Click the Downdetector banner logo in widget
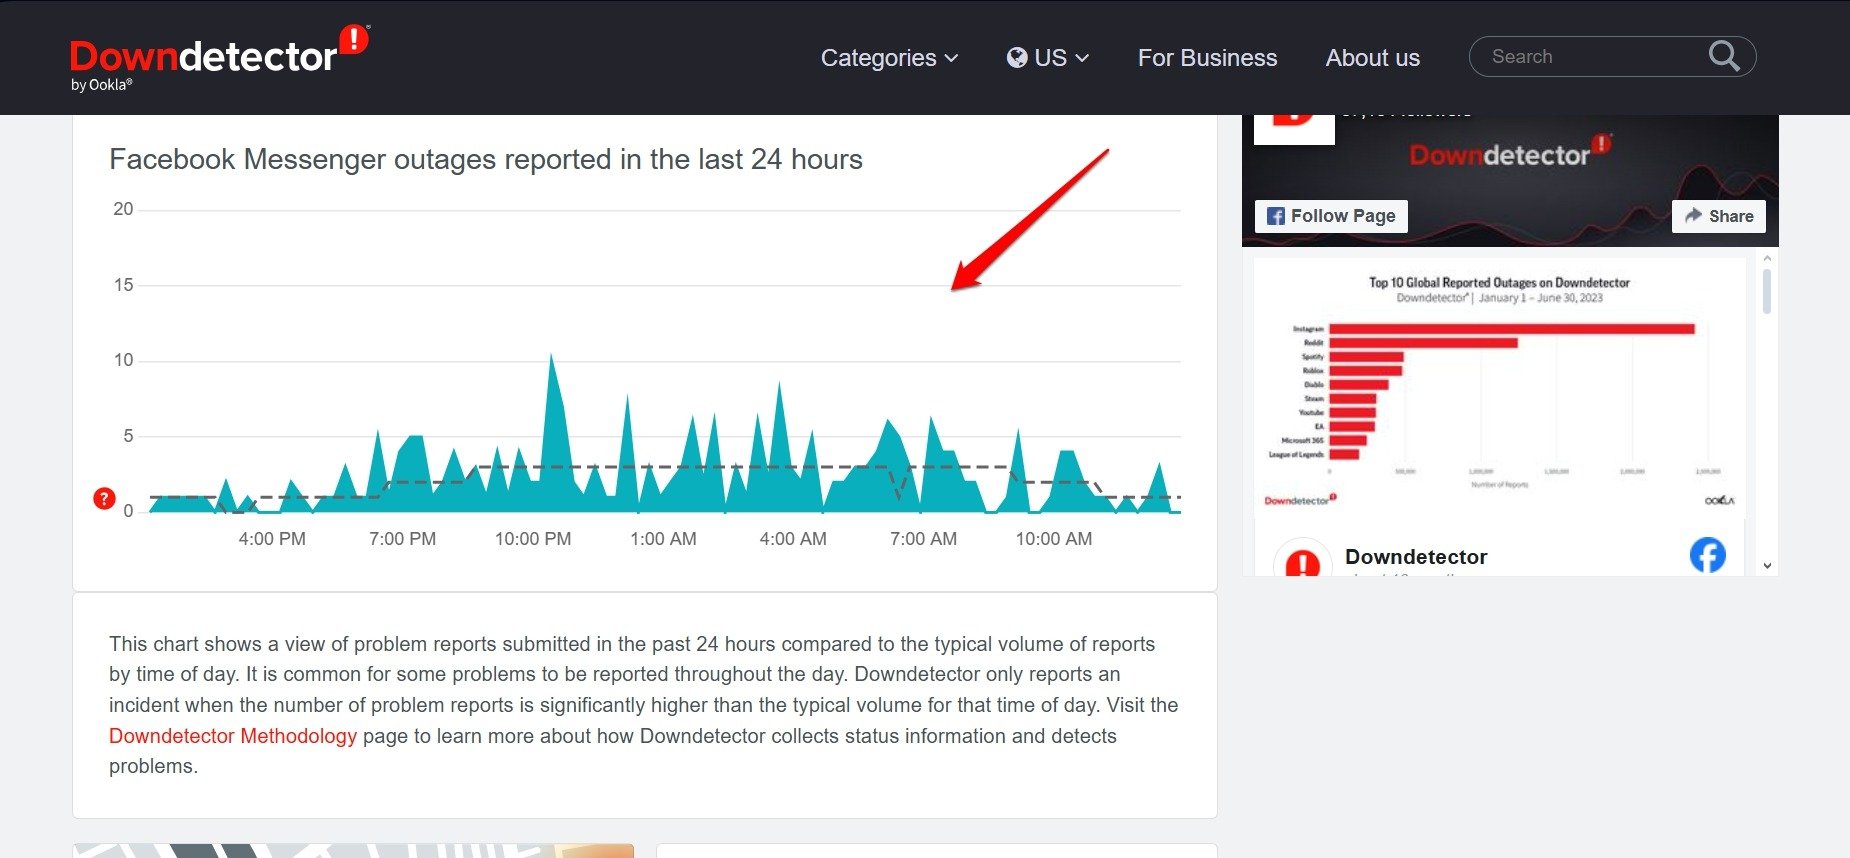The image size is (1850, 858). pos(1509,153)
